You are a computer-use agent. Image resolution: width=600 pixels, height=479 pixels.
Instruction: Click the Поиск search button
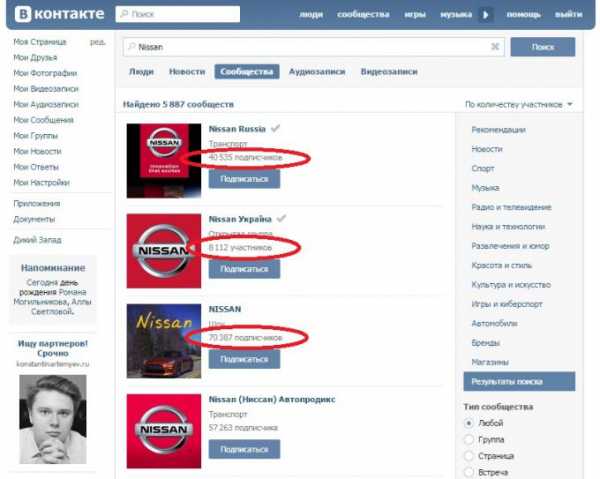click(x=543, y=47)
